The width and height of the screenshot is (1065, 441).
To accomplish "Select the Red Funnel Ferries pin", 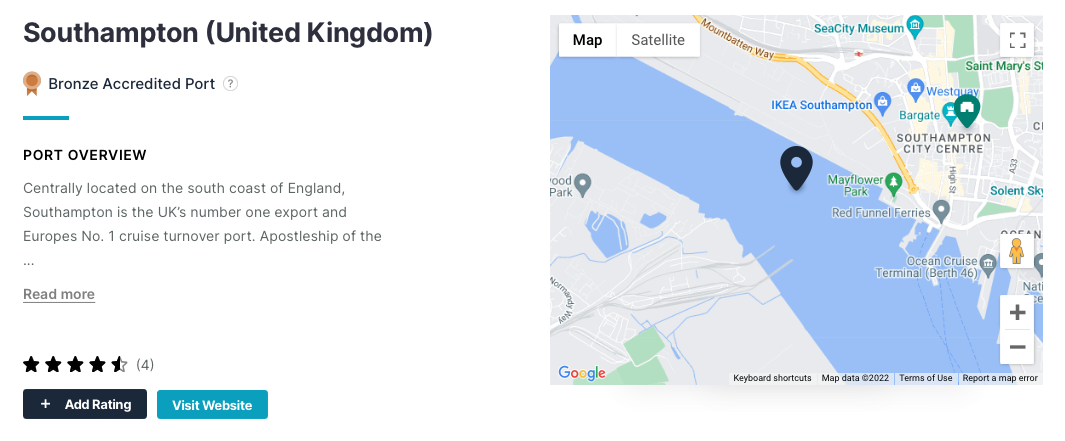I will pyautogui.click(x=941, y=211).
